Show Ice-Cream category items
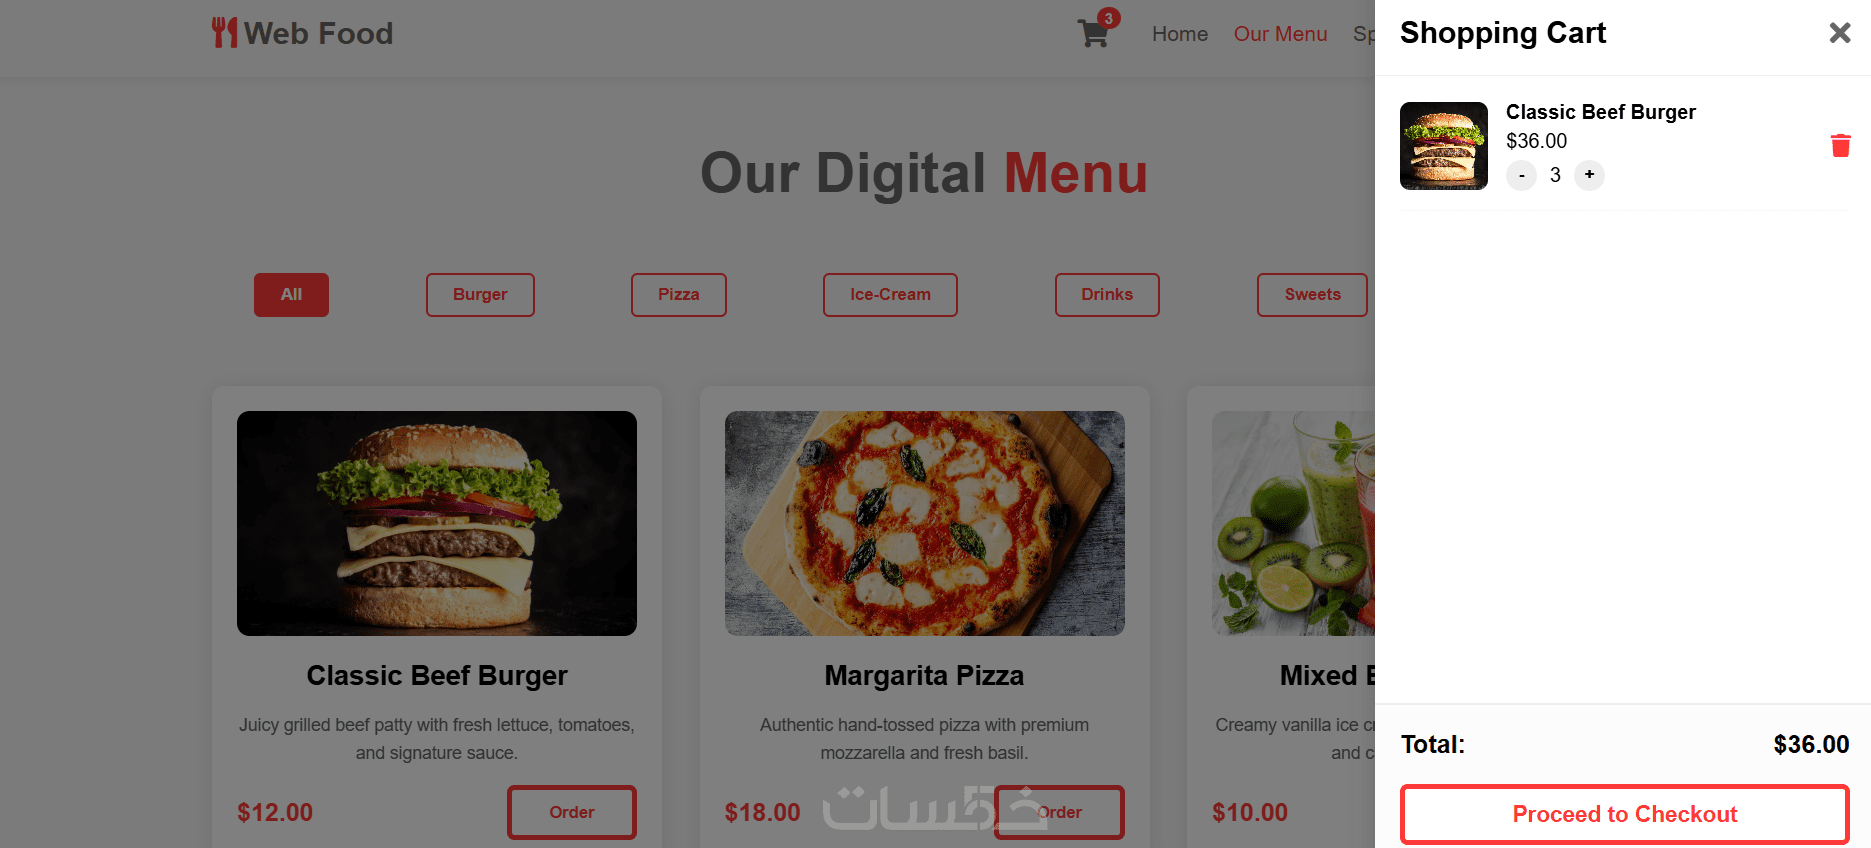Image resolution: width=1871 pixels, height=848 pixels. tap(890, 295)
